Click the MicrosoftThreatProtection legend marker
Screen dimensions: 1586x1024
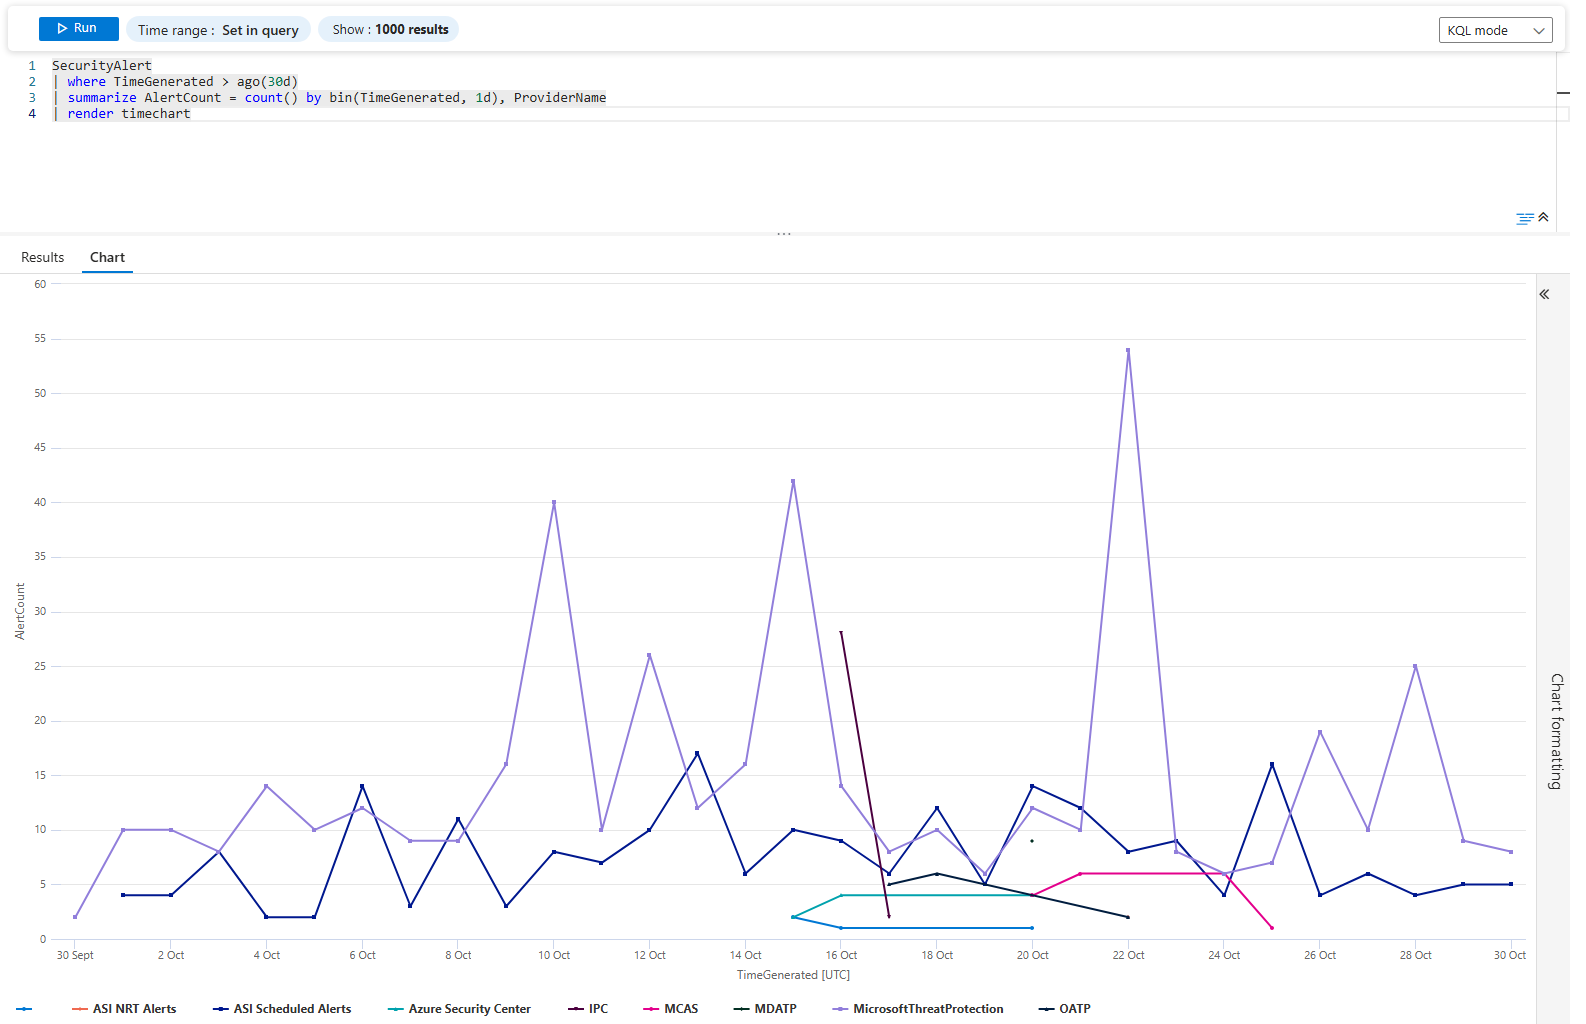click(x=840, y=1009)
